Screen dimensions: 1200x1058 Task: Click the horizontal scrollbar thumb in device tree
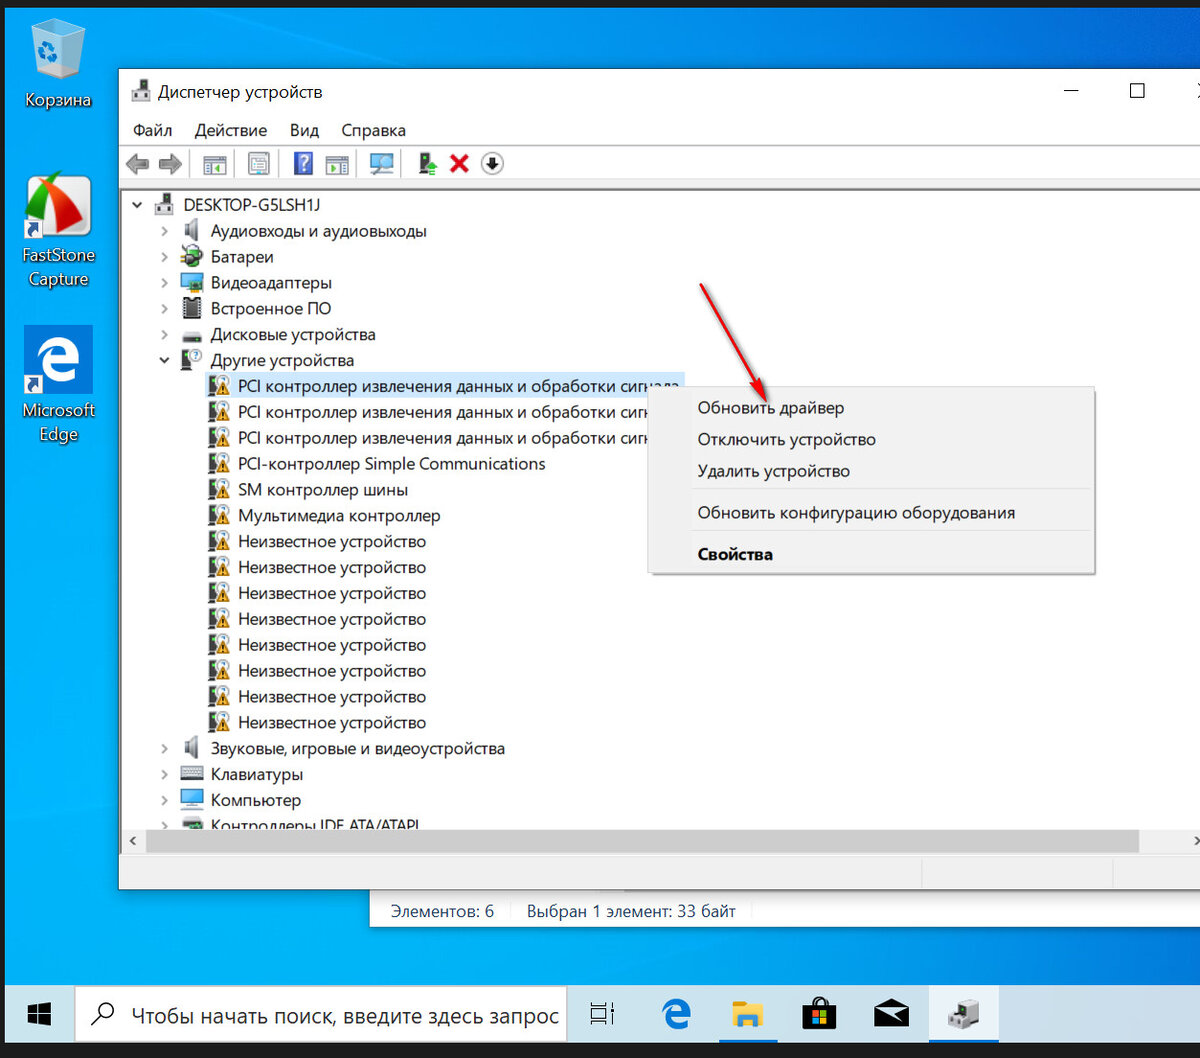pos(642,841)
